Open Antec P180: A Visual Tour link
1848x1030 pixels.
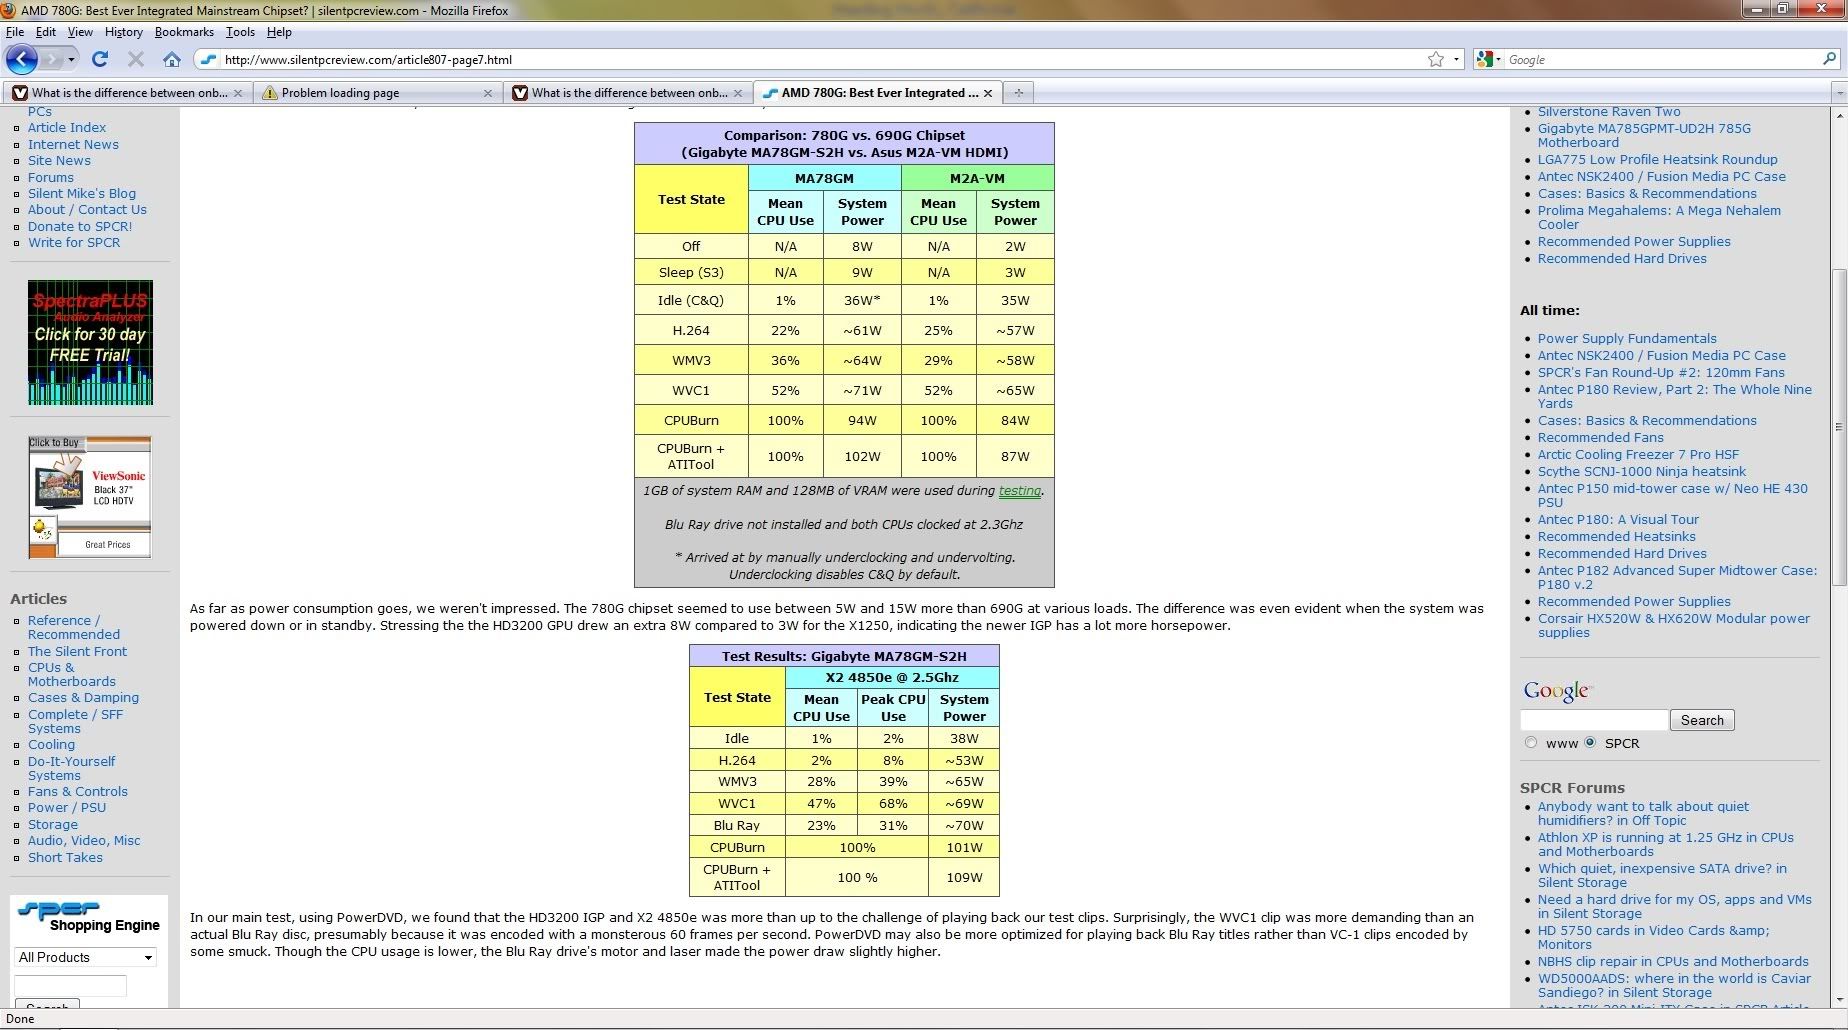[1618, 520]
